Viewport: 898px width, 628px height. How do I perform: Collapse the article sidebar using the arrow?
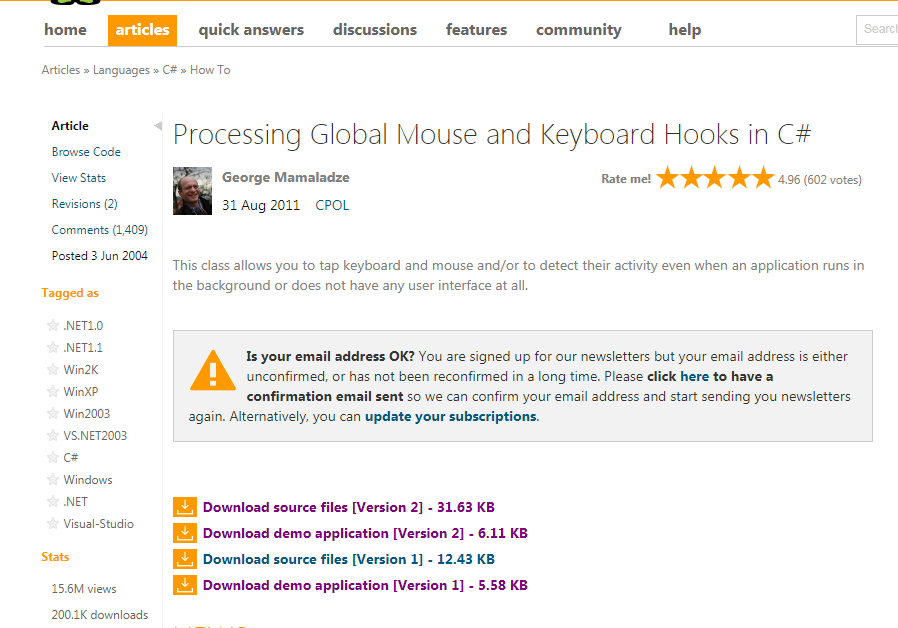tap(158, 125)
